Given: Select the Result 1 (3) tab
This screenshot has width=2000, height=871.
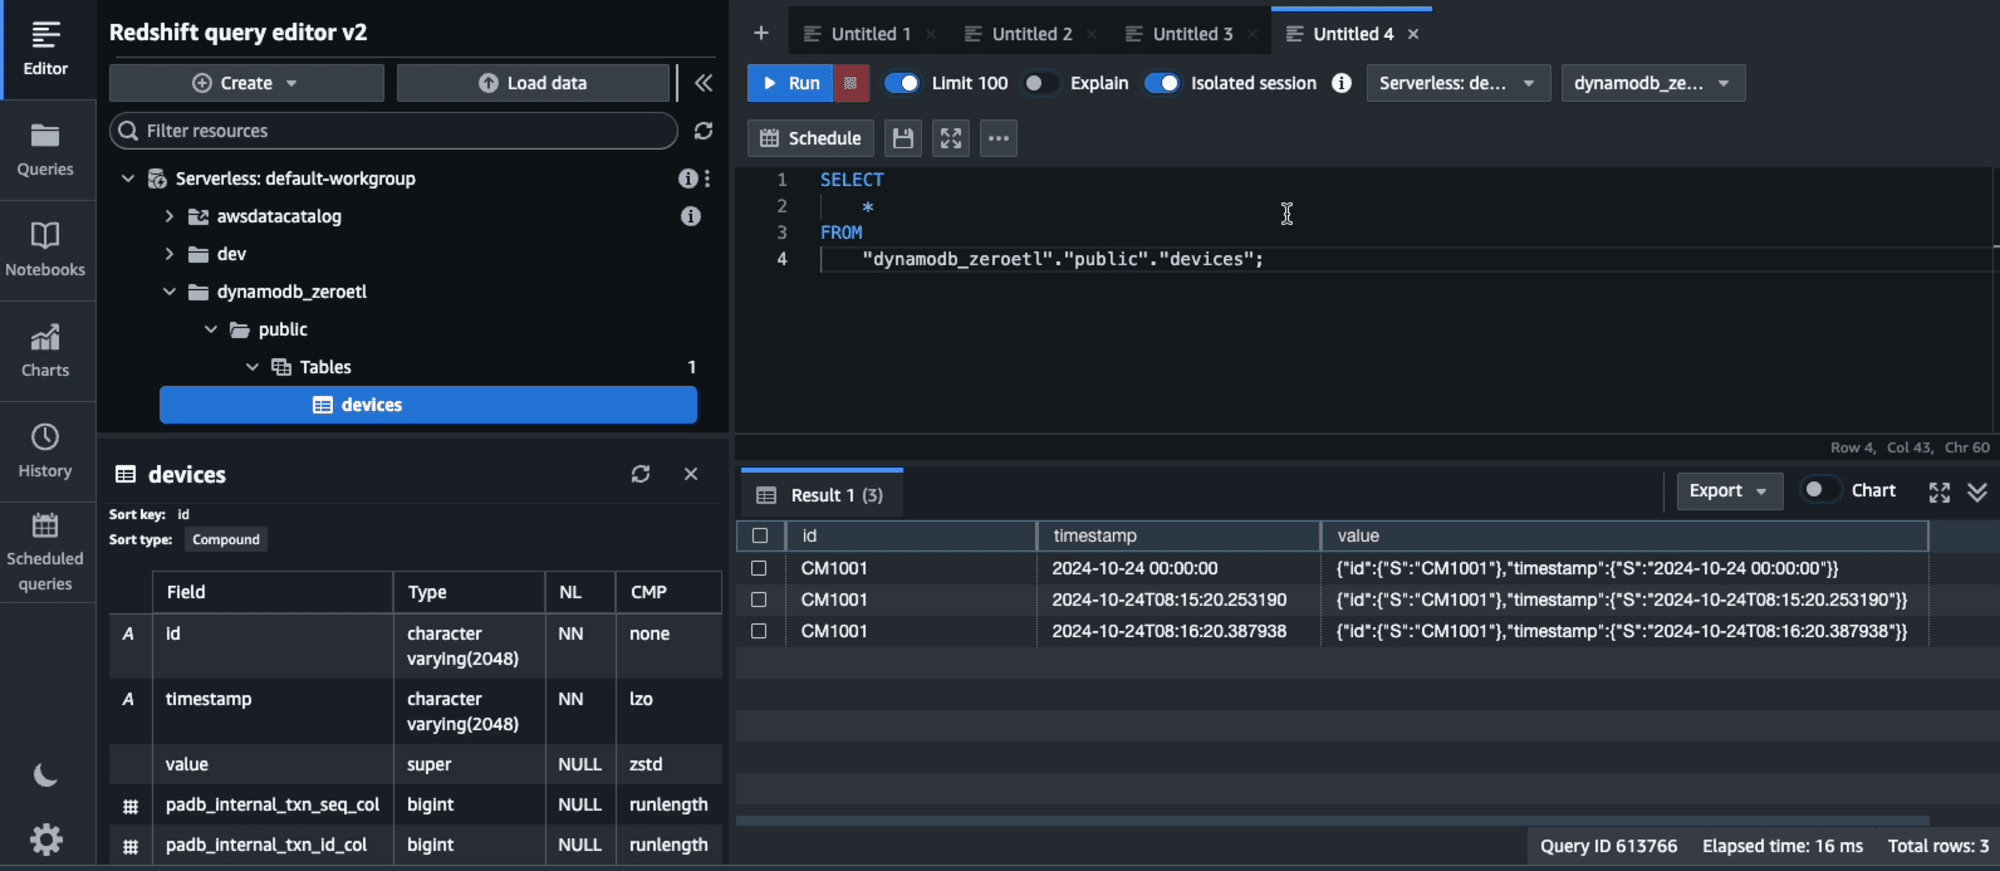Looking at the screenshot, I should coord(821,495).
